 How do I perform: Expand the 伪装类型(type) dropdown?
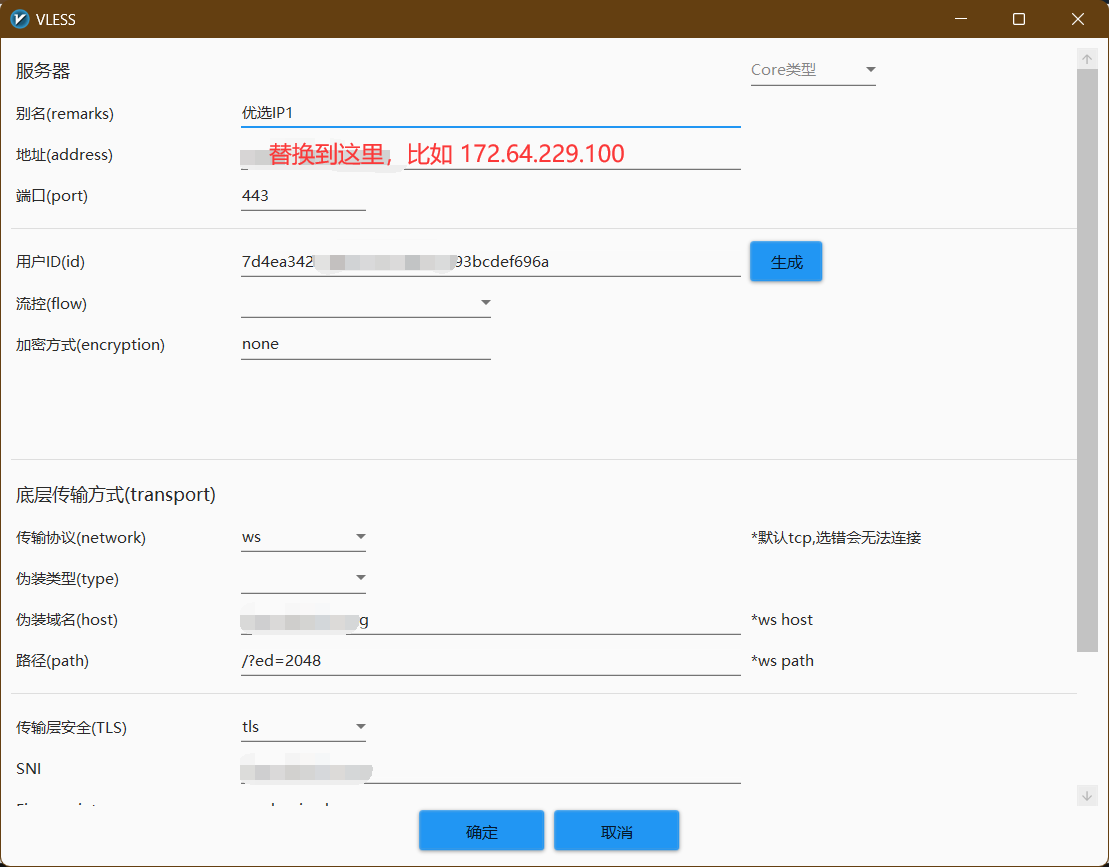303,578
